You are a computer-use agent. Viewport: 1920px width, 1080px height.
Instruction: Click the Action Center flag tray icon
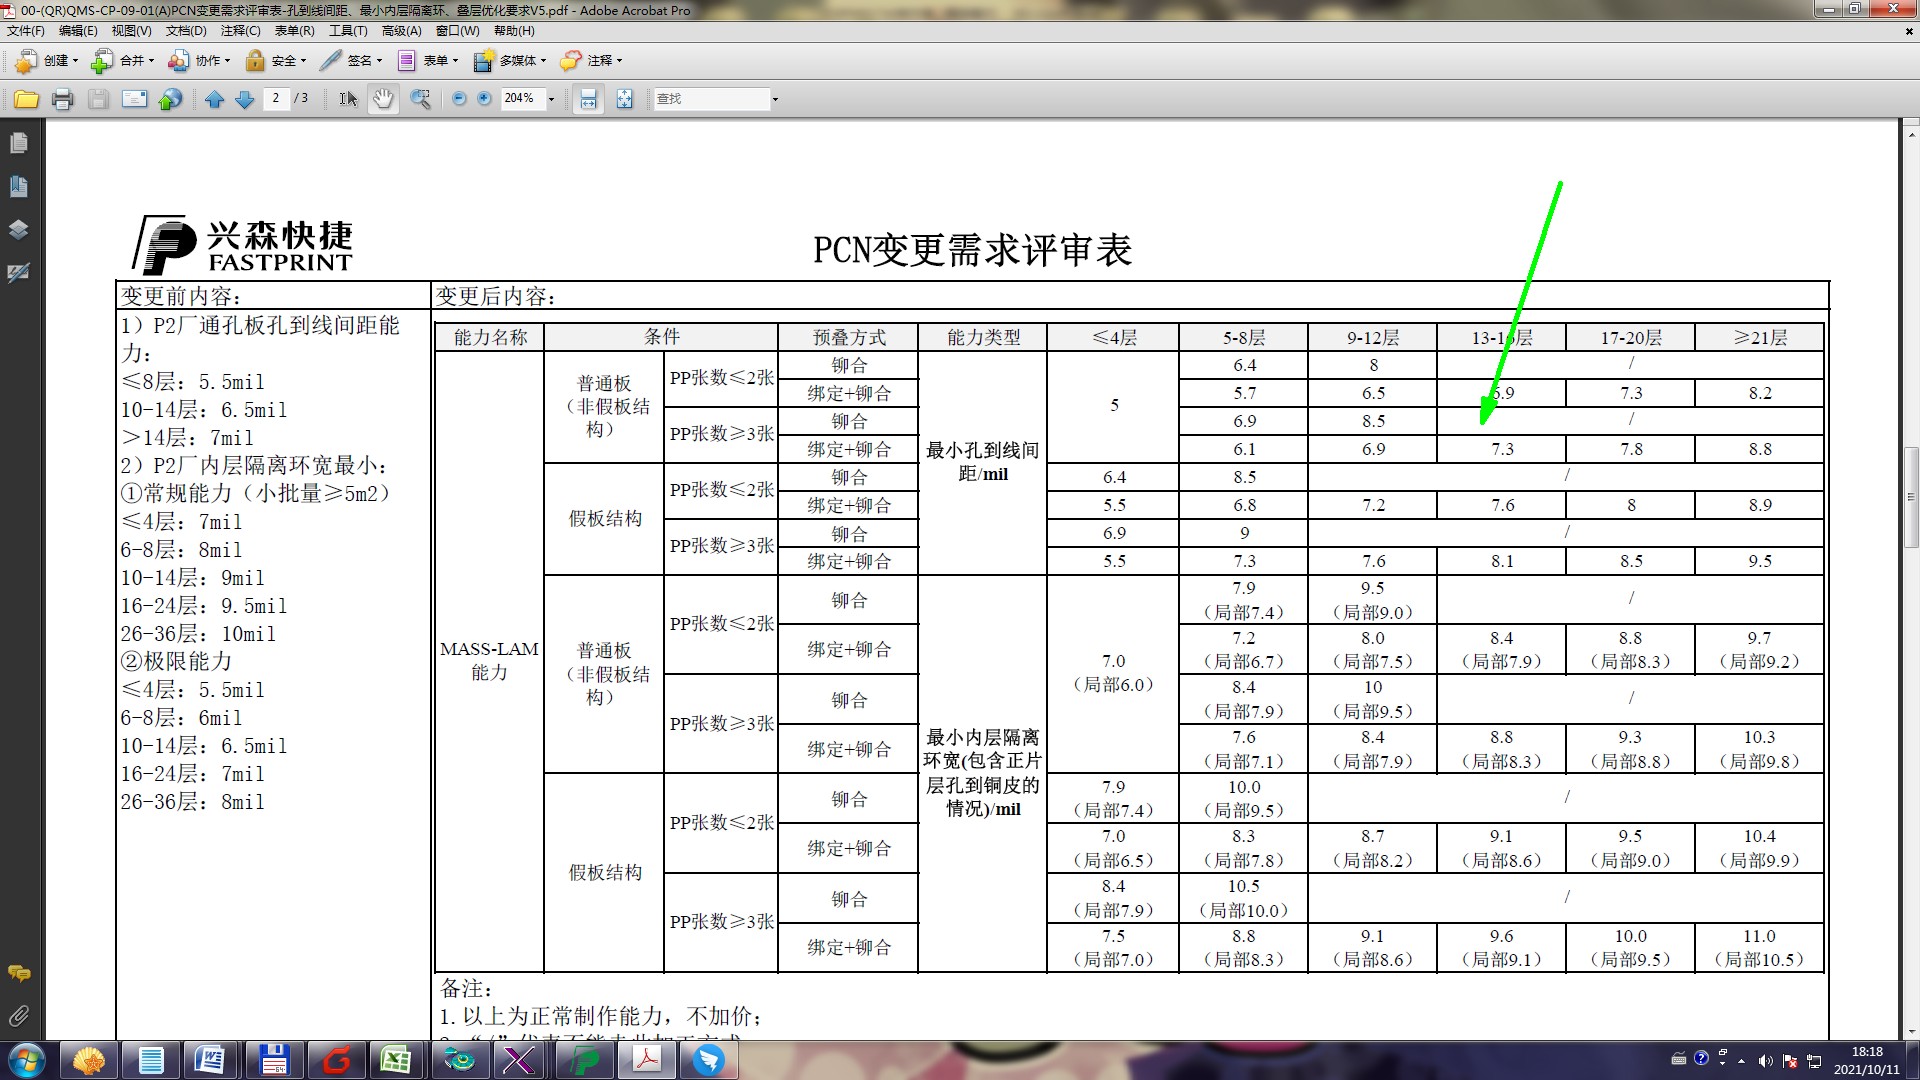pyautogui.click(x=1789, y=1061)
